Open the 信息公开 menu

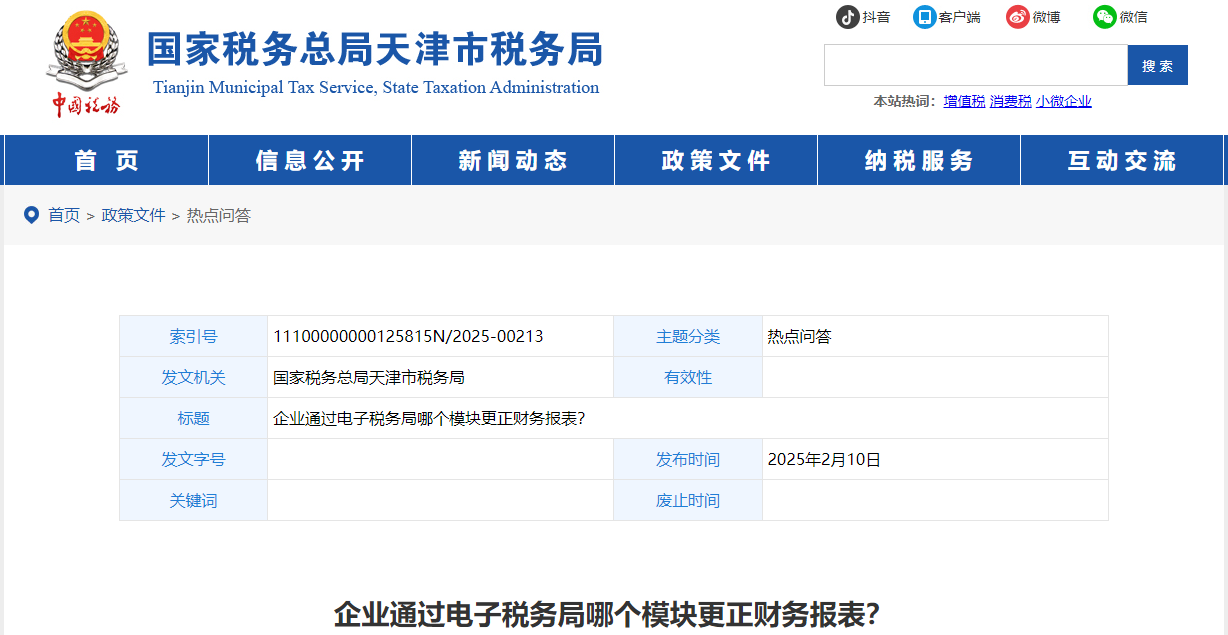[309, 159]
